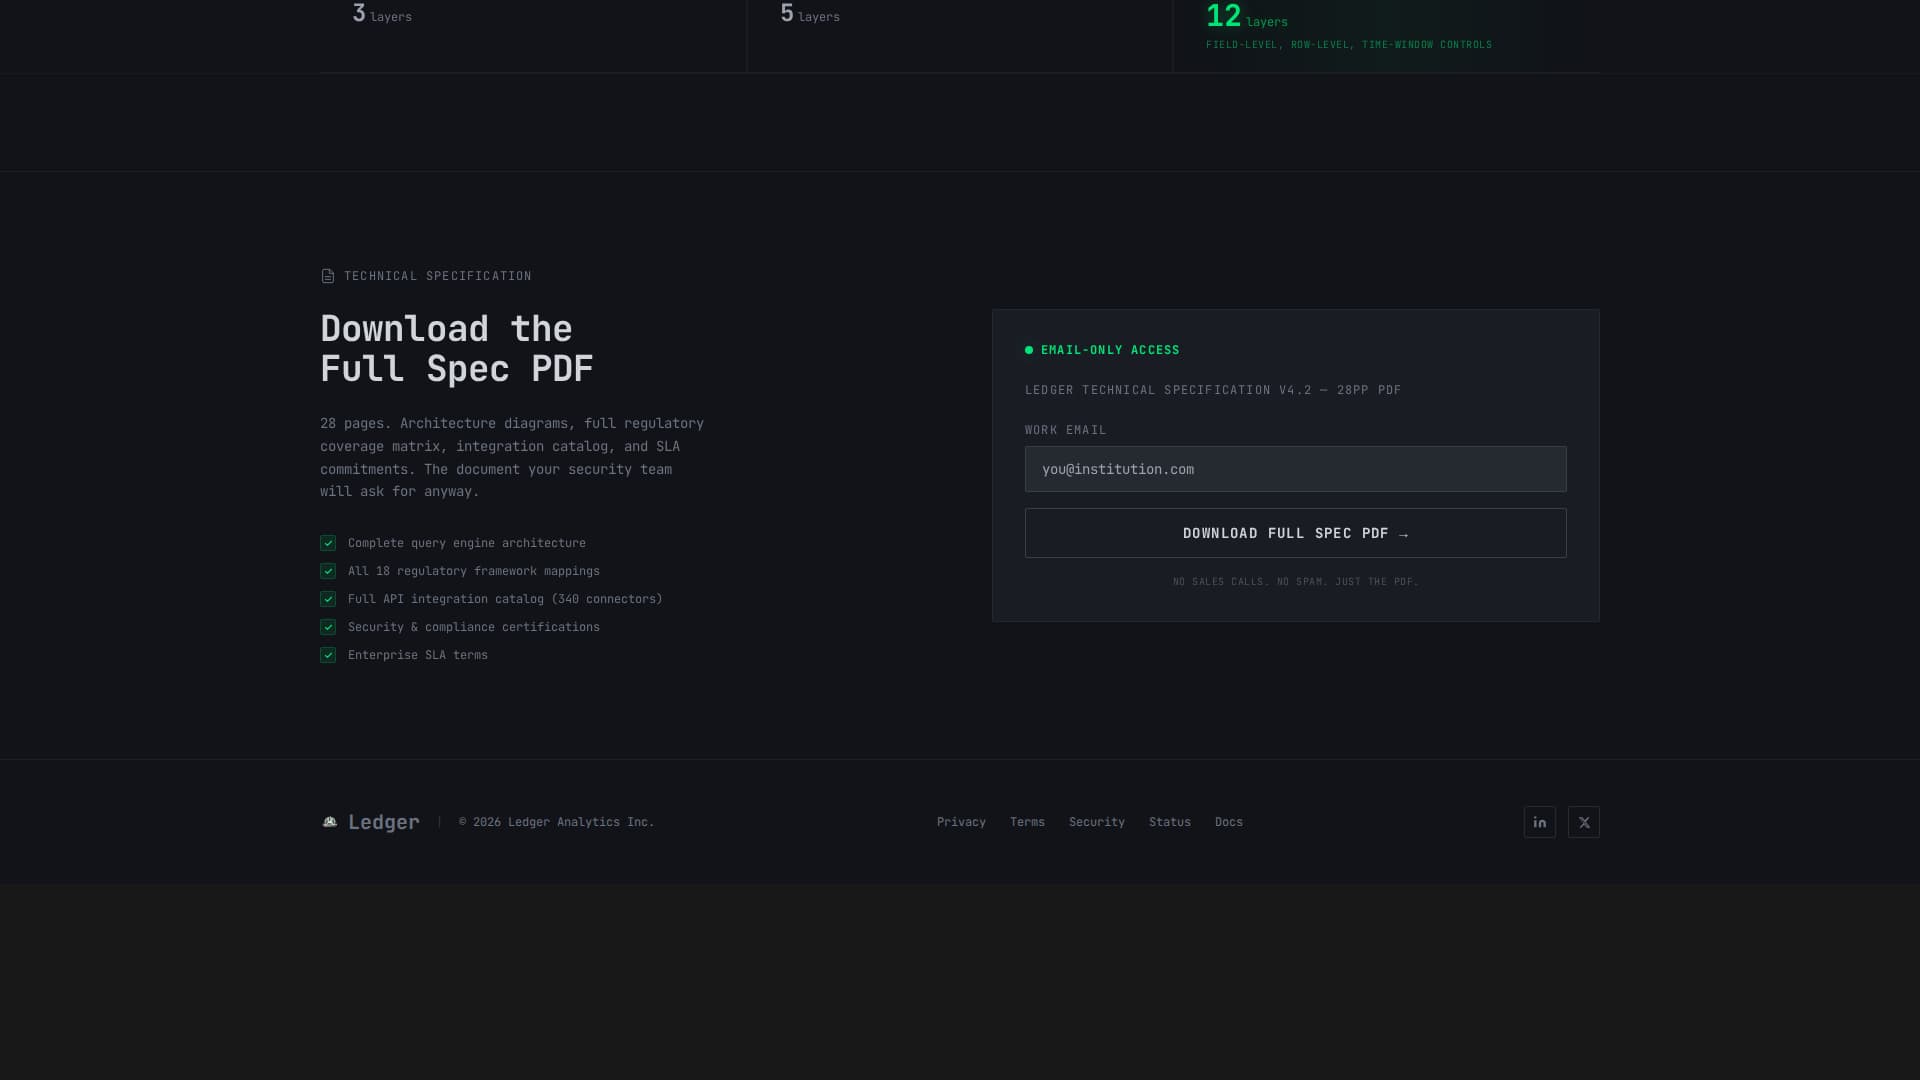This screenshot has height=1080, width=1920.
Task: Click "FIELD-LEVEL, ROW-LEVEL, TIME-WINDOW CONTROLS" caption
Action: point(1349,45)
